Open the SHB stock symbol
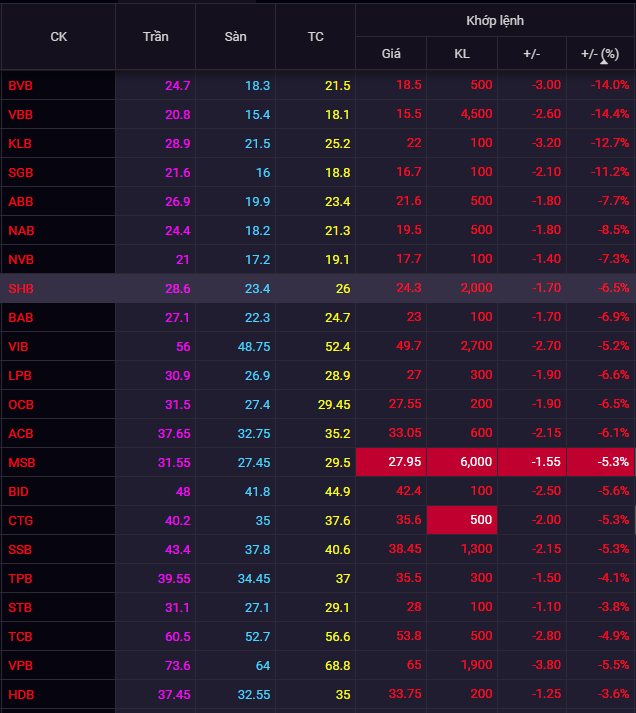 [x=21, y=289]
